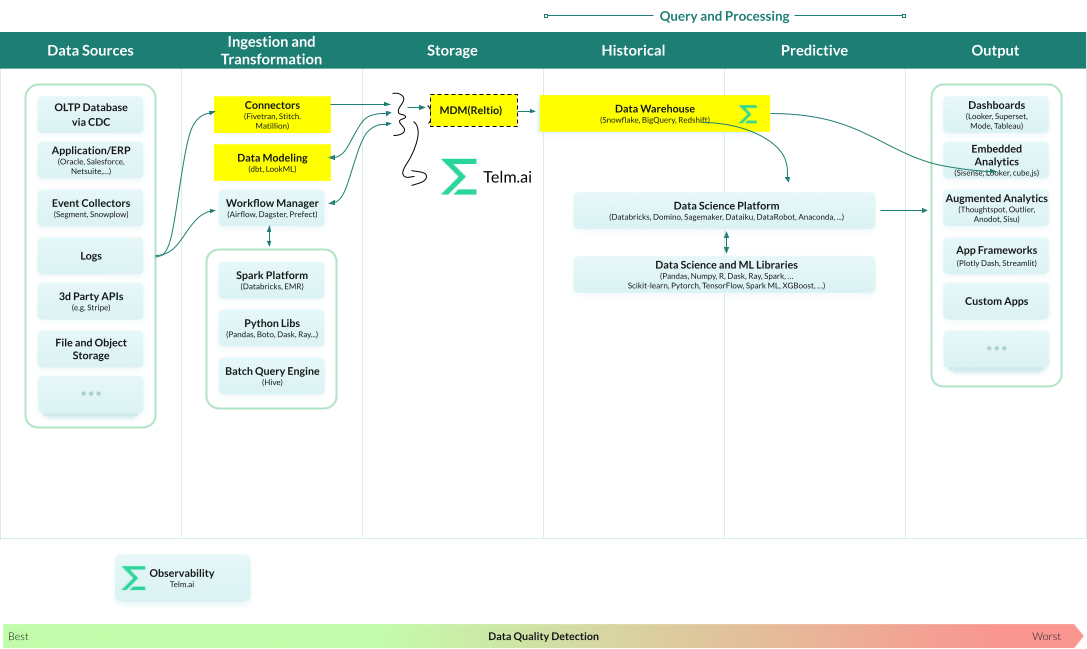Viewport: 1087px width, 649px height.
Task: Click the Data Sources column header
Action: 90,51
